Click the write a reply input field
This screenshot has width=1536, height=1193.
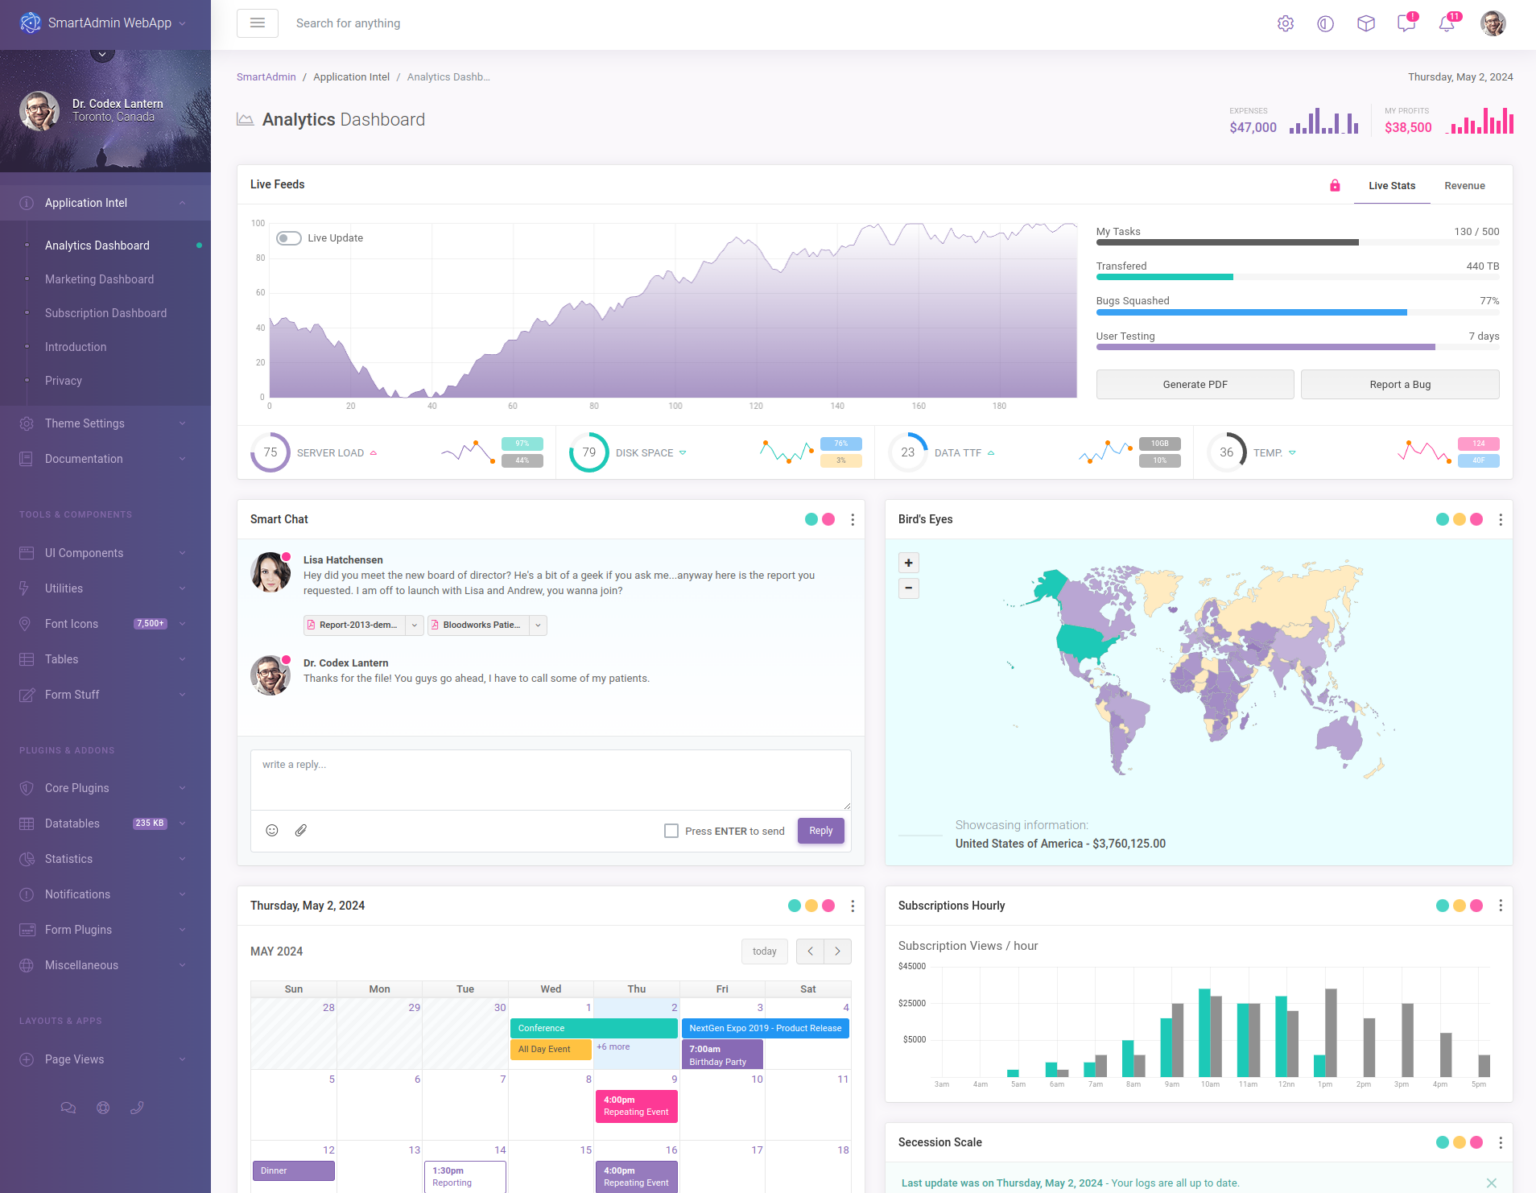click(550, 780)
